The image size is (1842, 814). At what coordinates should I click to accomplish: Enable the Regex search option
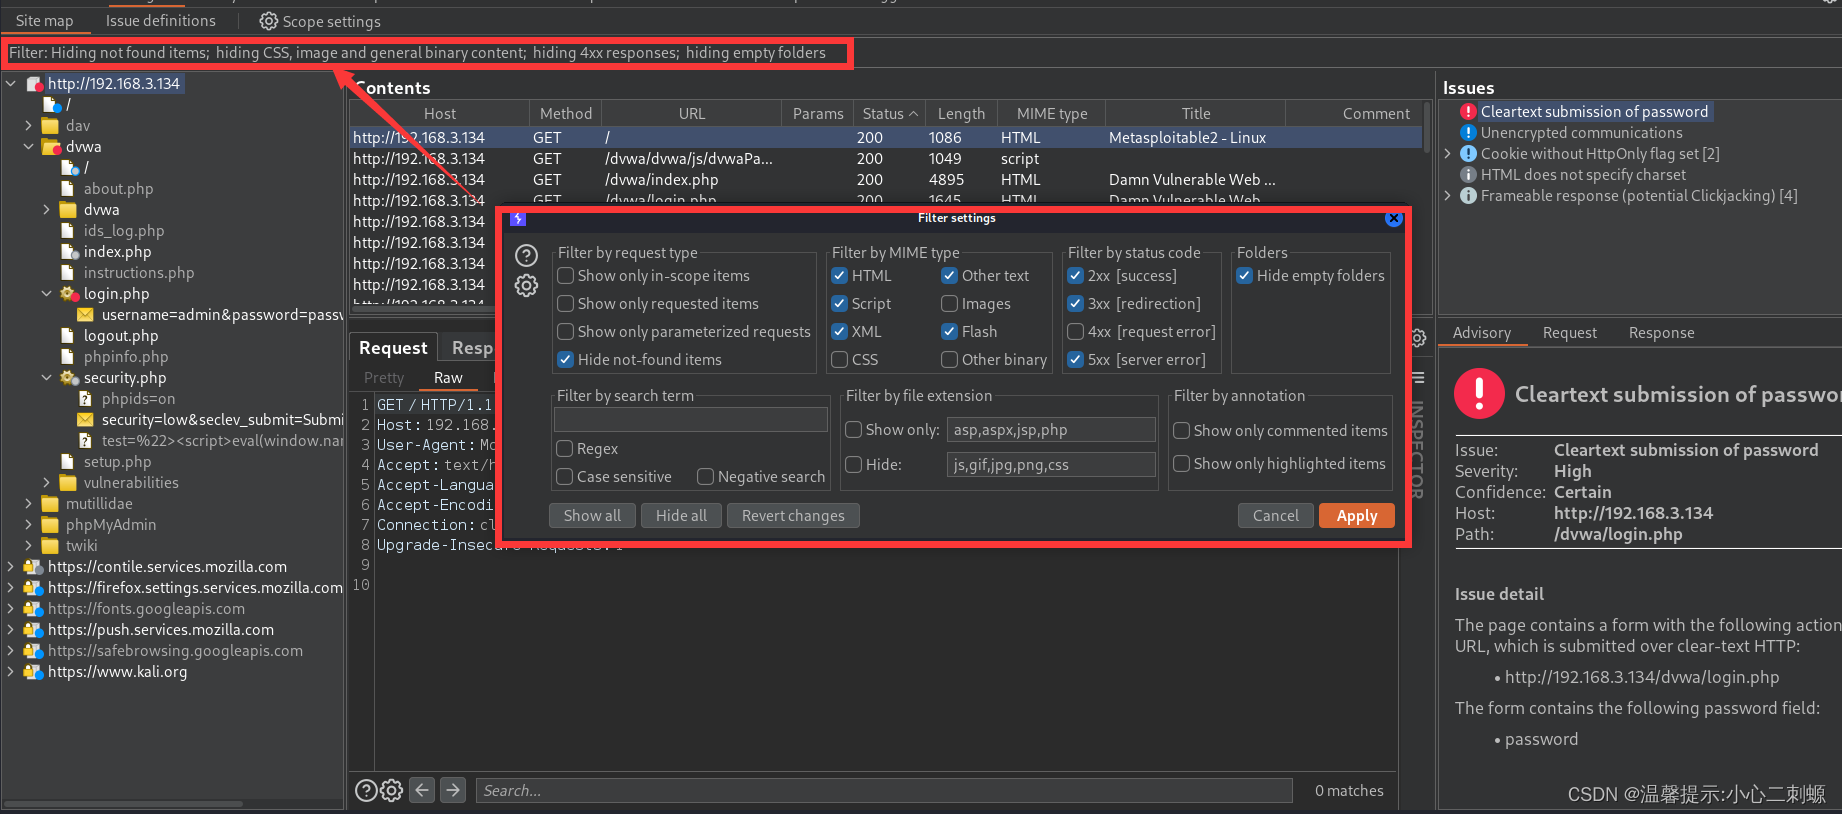click(565, 449)
